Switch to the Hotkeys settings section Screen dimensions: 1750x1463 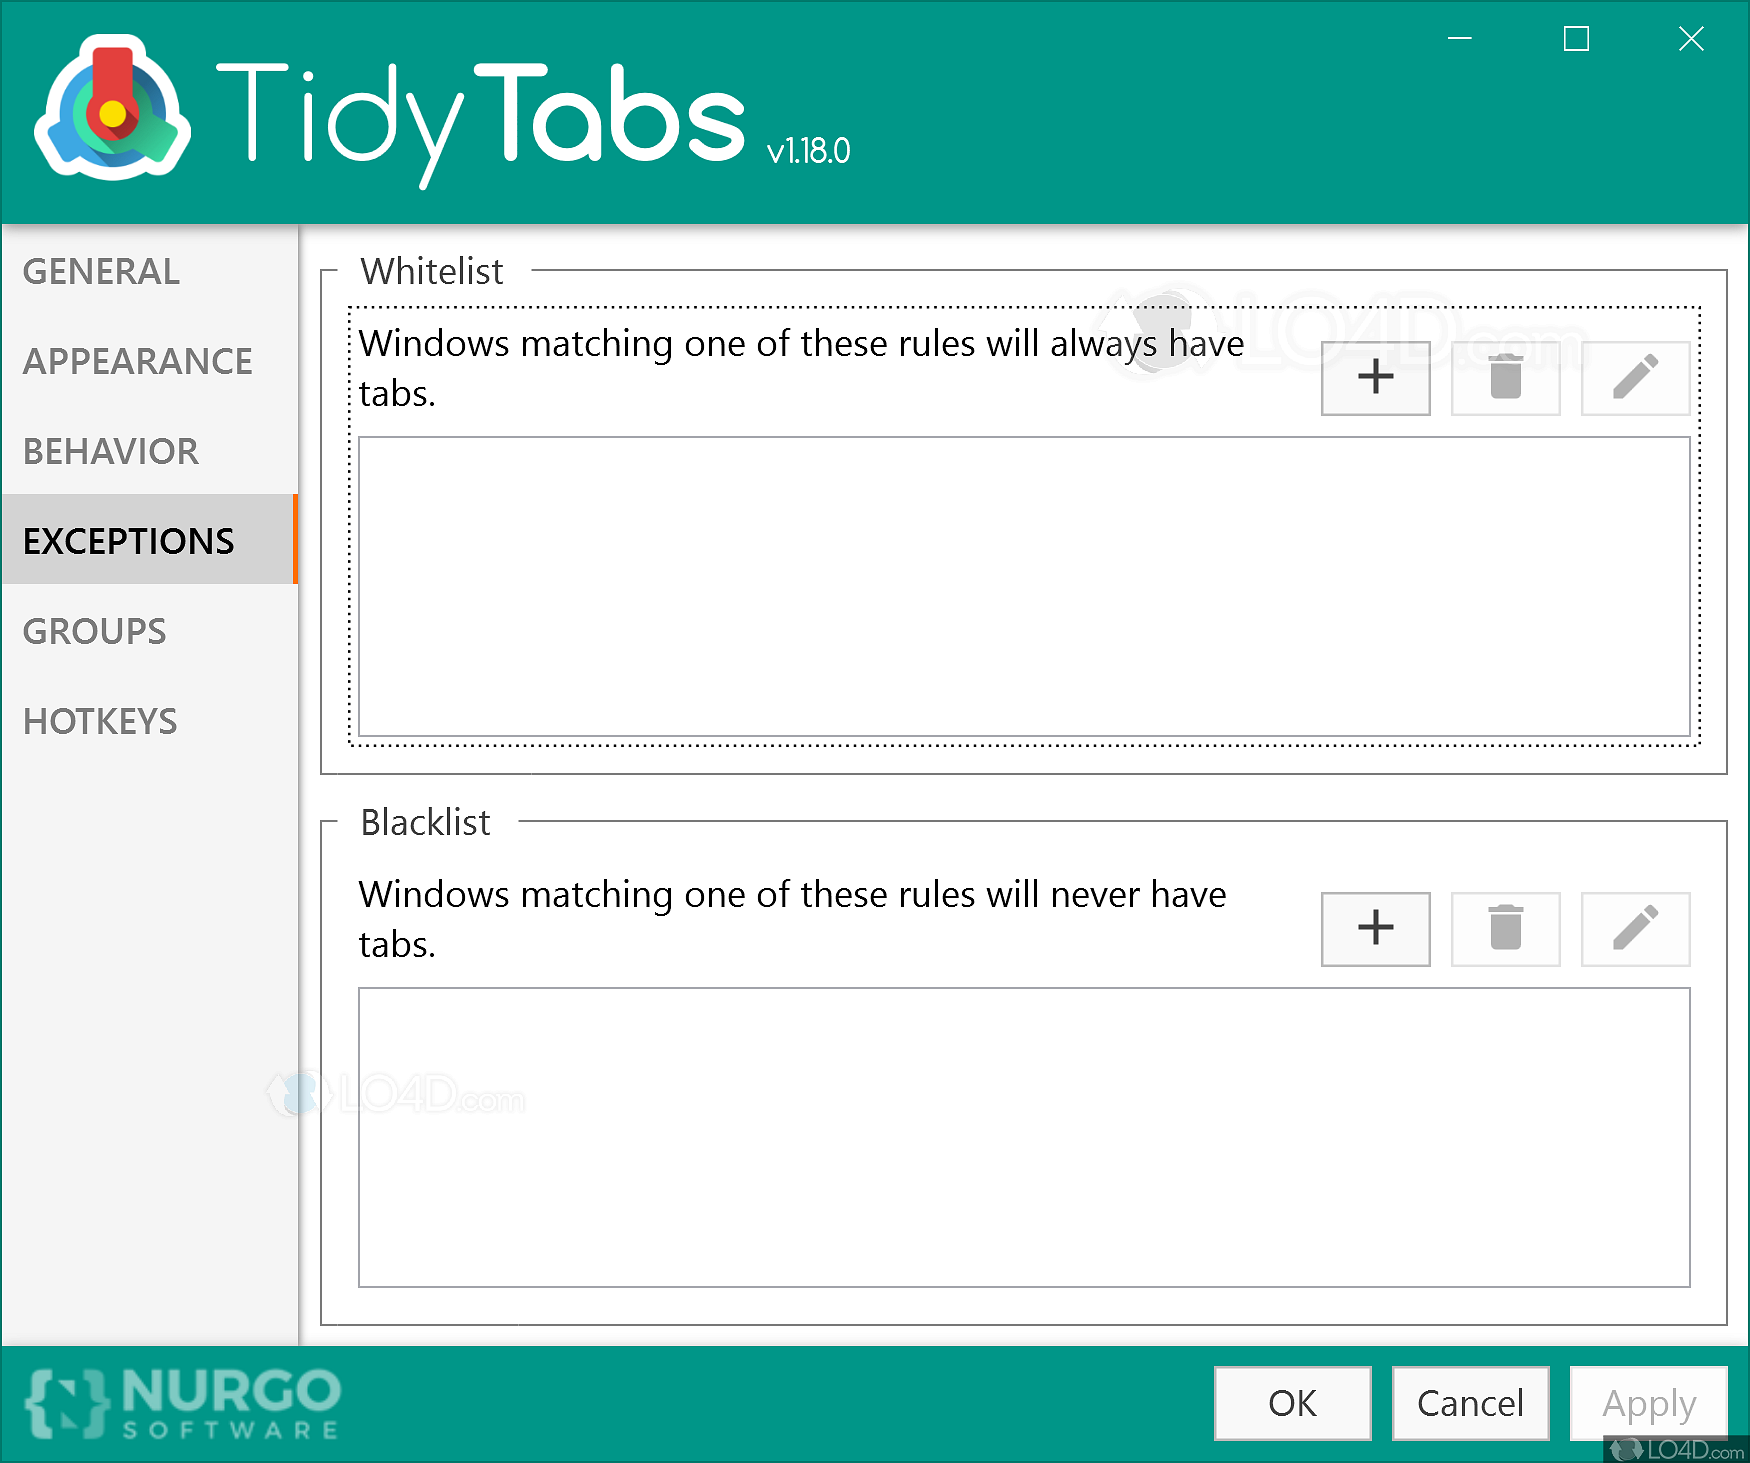click(99, 720)
